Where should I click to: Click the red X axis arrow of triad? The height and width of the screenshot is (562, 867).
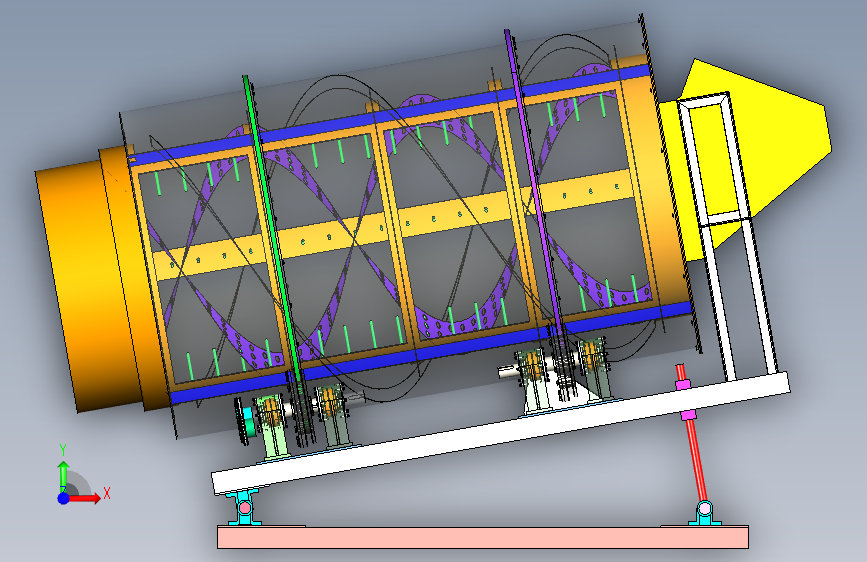87,498
